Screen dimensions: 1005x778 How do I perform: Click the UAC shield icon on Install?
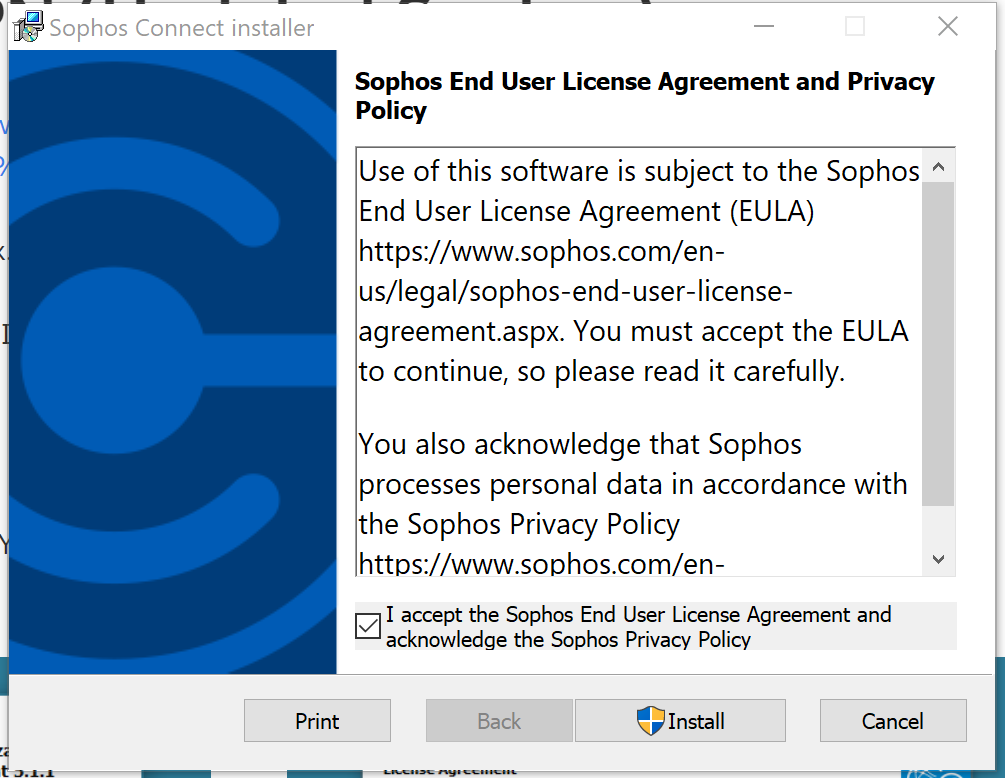coord(650,720)
